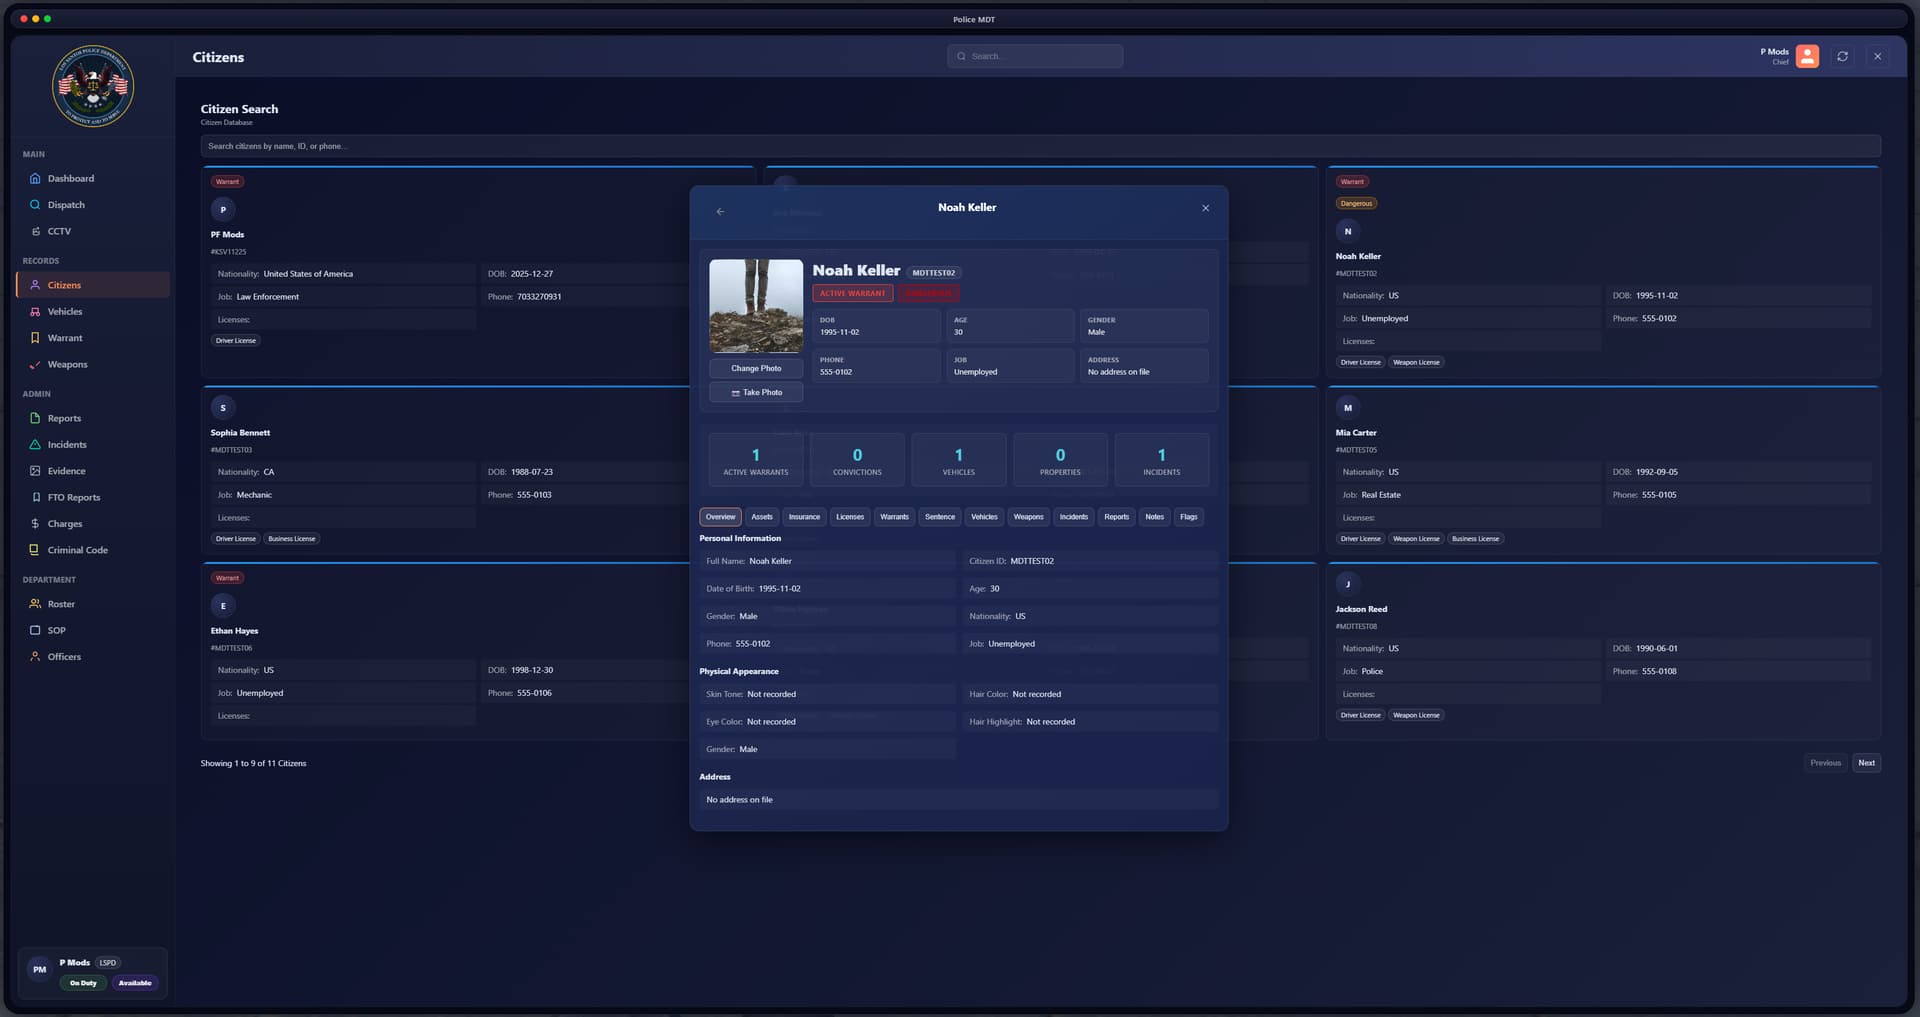Open the Roster department icon
Screen dimensions: 1920x1017
35,604
